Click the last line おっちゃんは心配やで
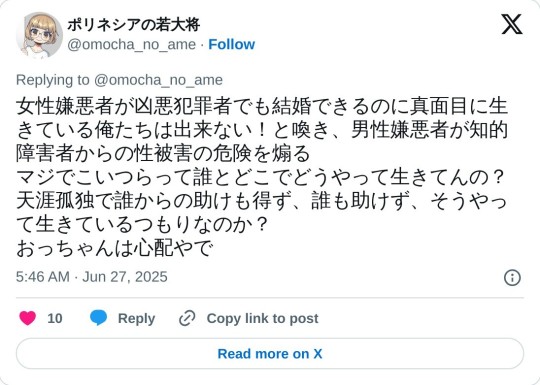This screenshot has width=540, height=385. [x=115, y=248]
